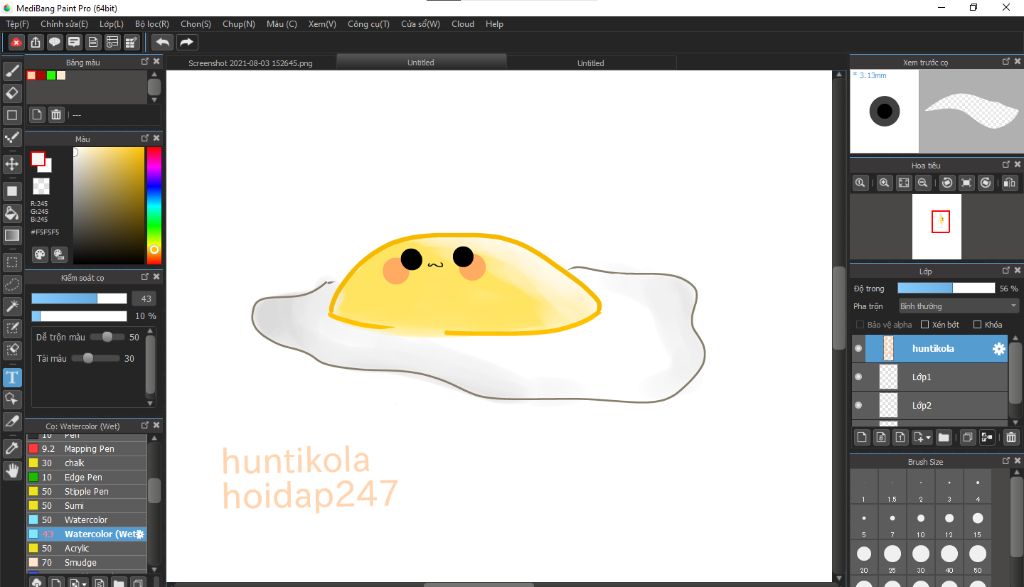Select the chalk brush

click(x=86, y=463)
